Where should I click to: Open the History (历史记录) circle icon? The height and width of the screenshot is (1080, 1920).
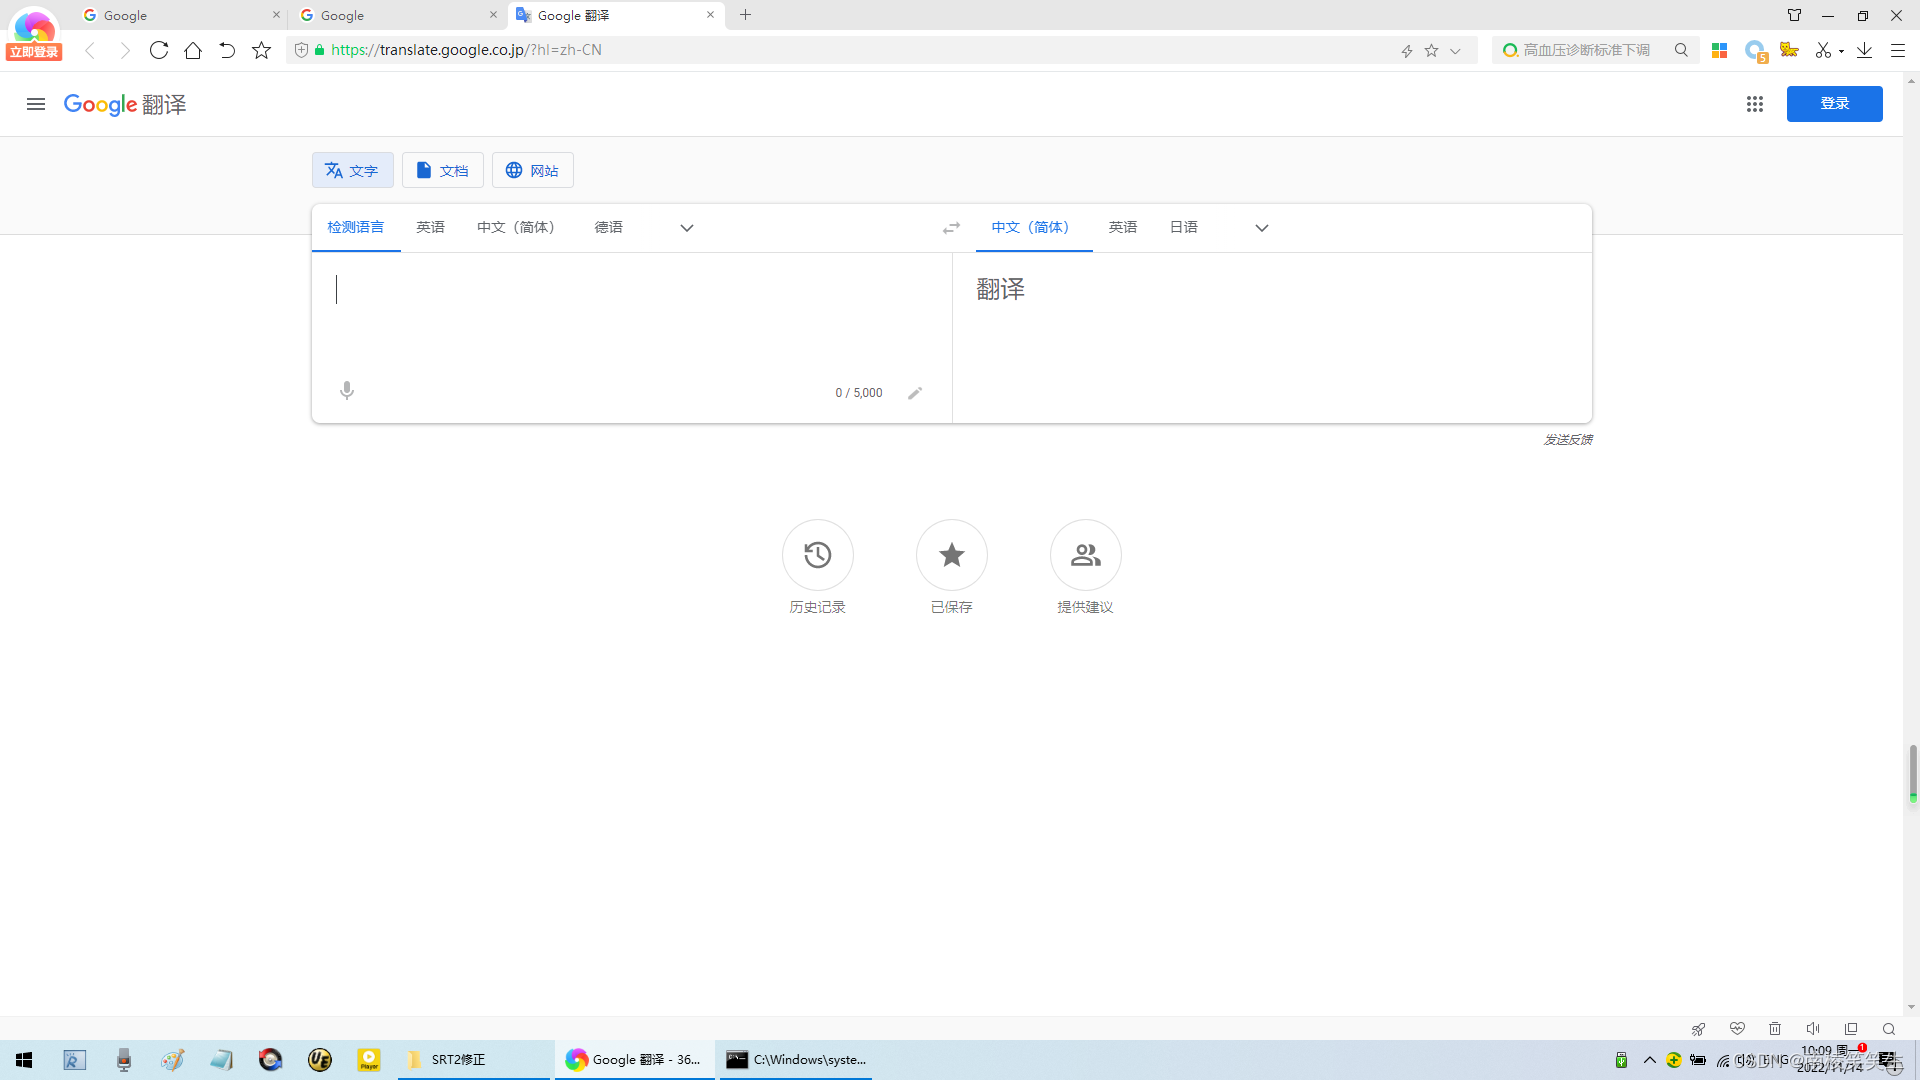[x=817, y=555]
